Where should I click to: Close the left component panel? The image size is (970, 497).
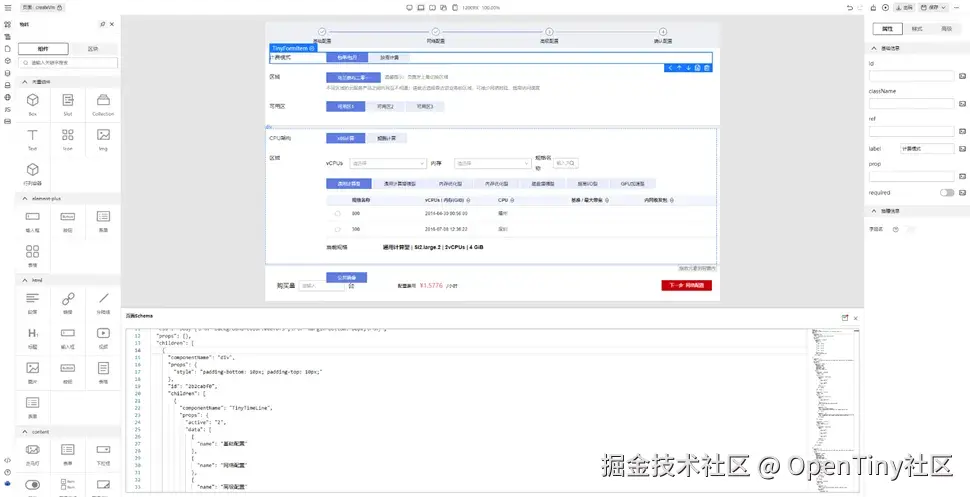click(x=112, y=24)
